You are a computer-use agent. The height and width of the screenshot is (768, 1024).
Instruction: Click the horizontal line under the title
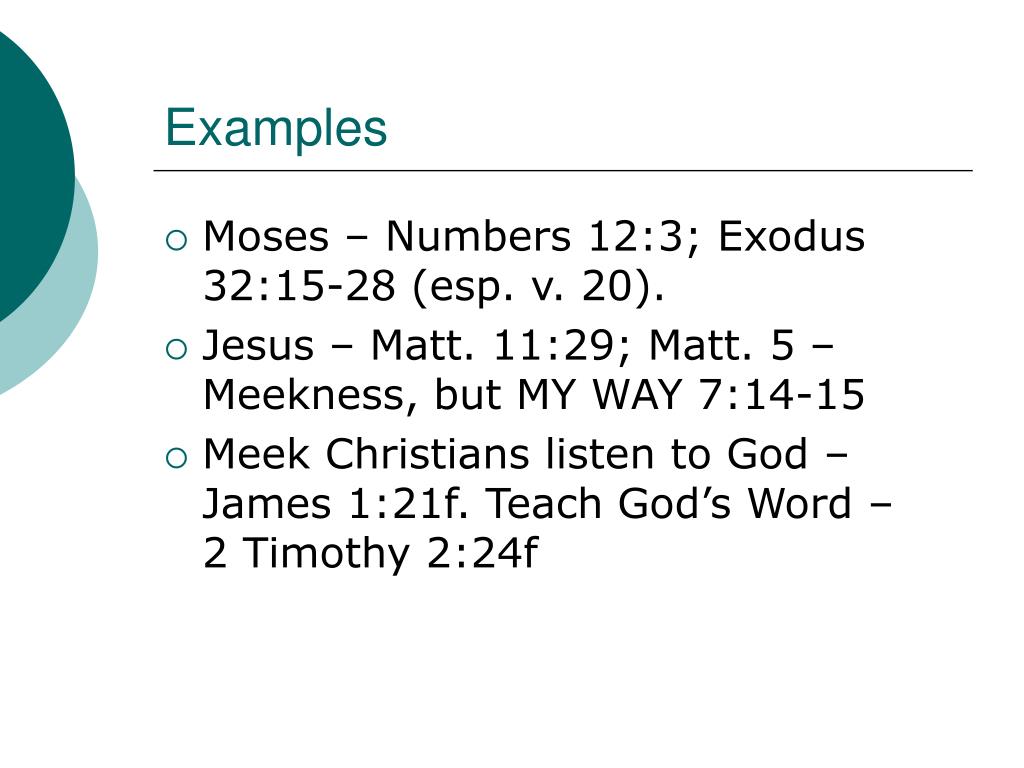(x=563, y=170)
